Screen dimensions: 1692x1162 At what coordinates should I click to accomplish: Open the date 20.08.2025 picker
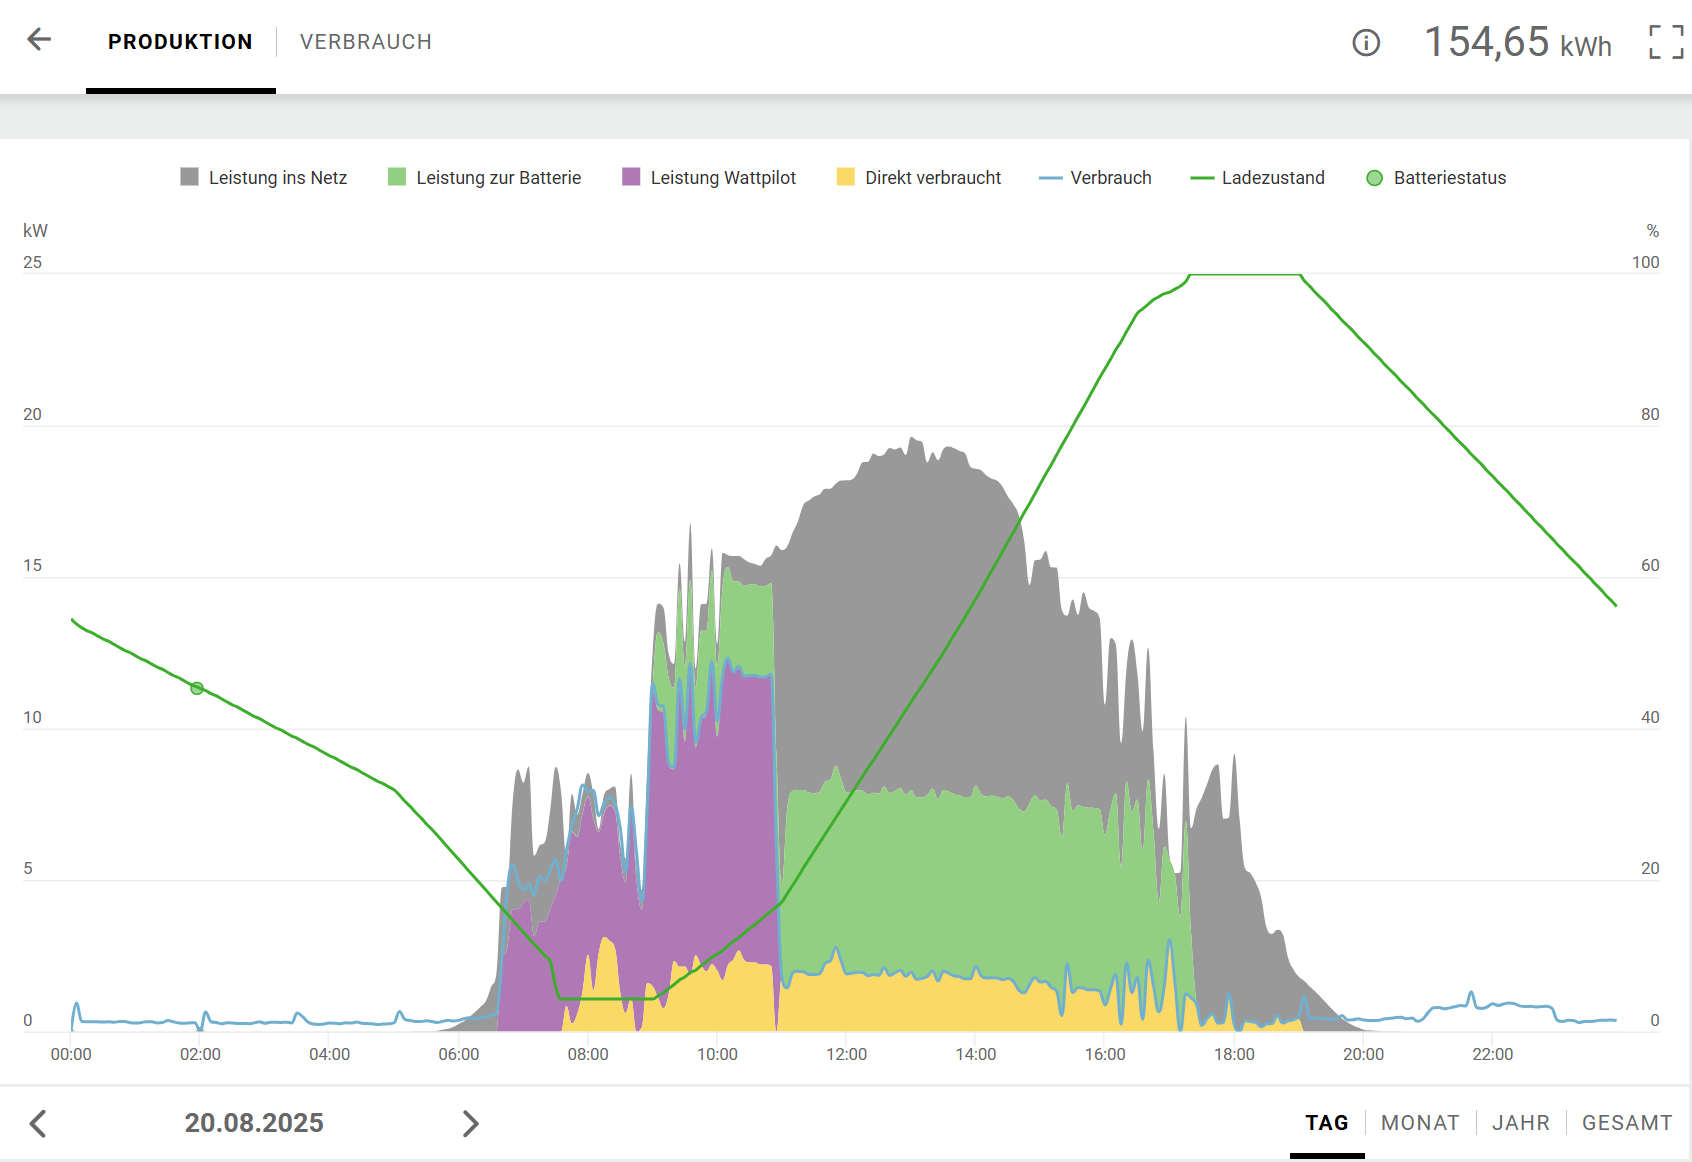[254, 1123]
